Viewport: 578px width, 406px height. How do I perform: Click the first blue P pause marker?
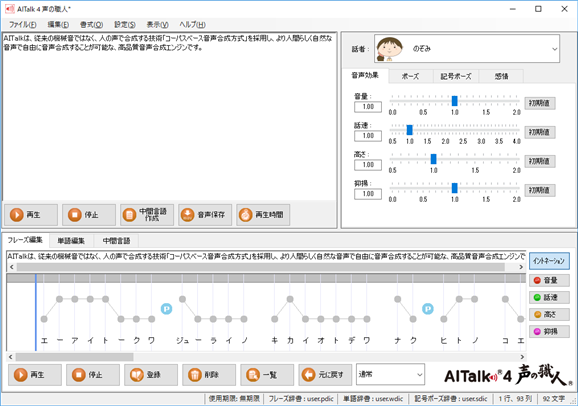click(x=166, y=309)
